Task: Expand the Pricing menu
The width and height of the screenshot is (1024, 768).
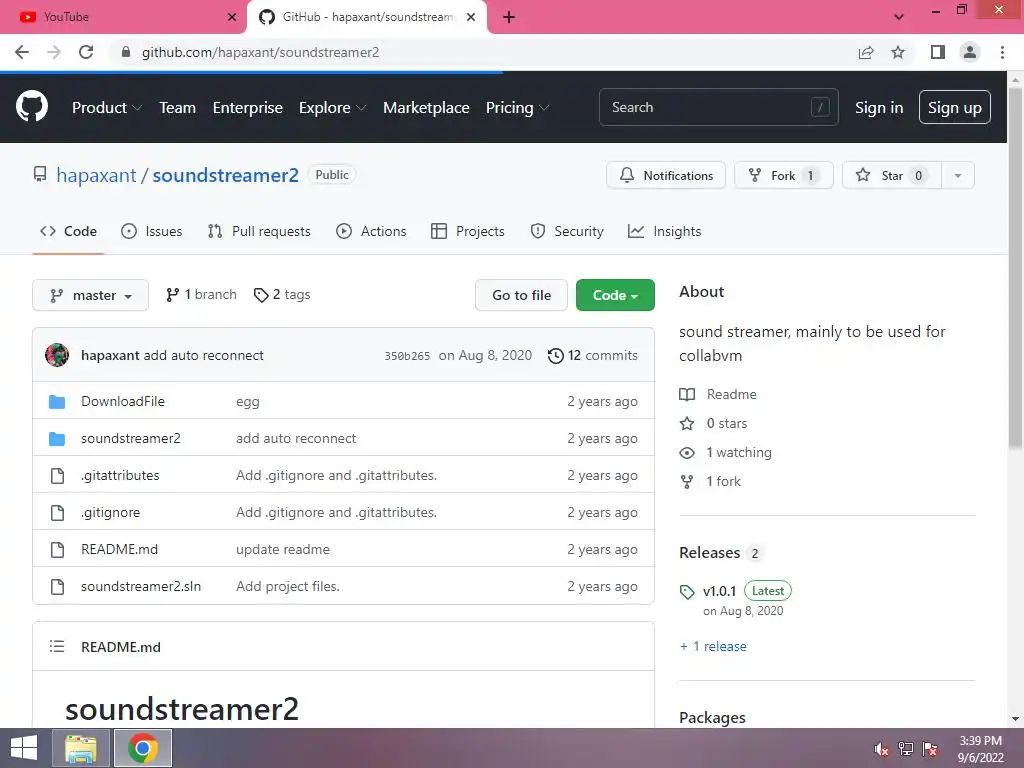Action: [x=517, y=108]
